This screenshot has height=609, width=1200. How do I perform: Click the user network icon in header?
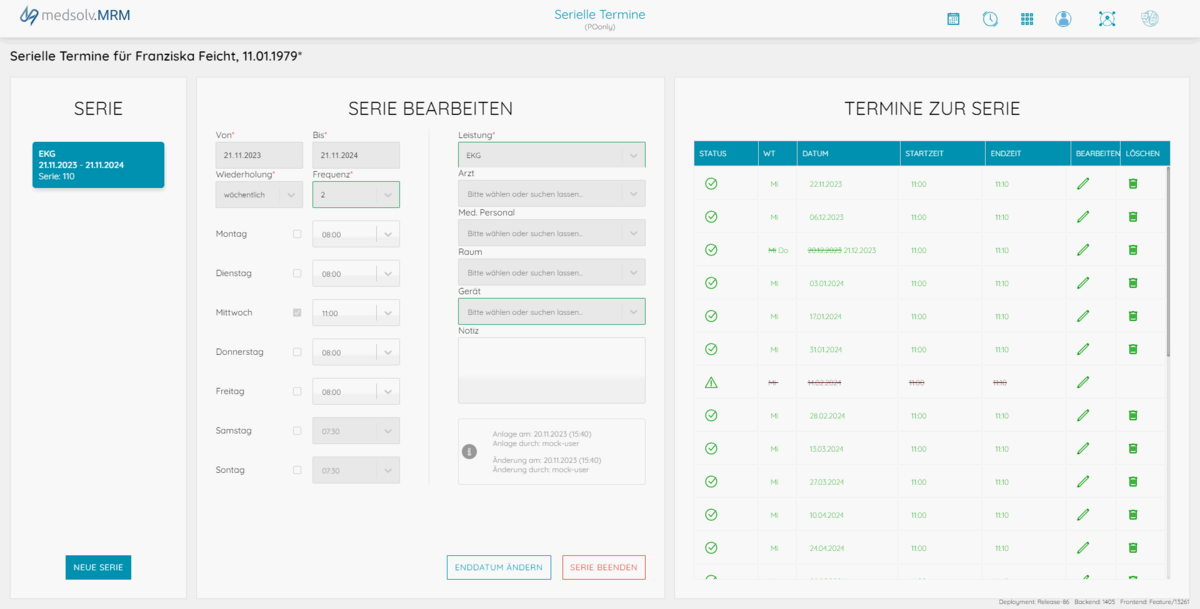[x=1107, y=19]
